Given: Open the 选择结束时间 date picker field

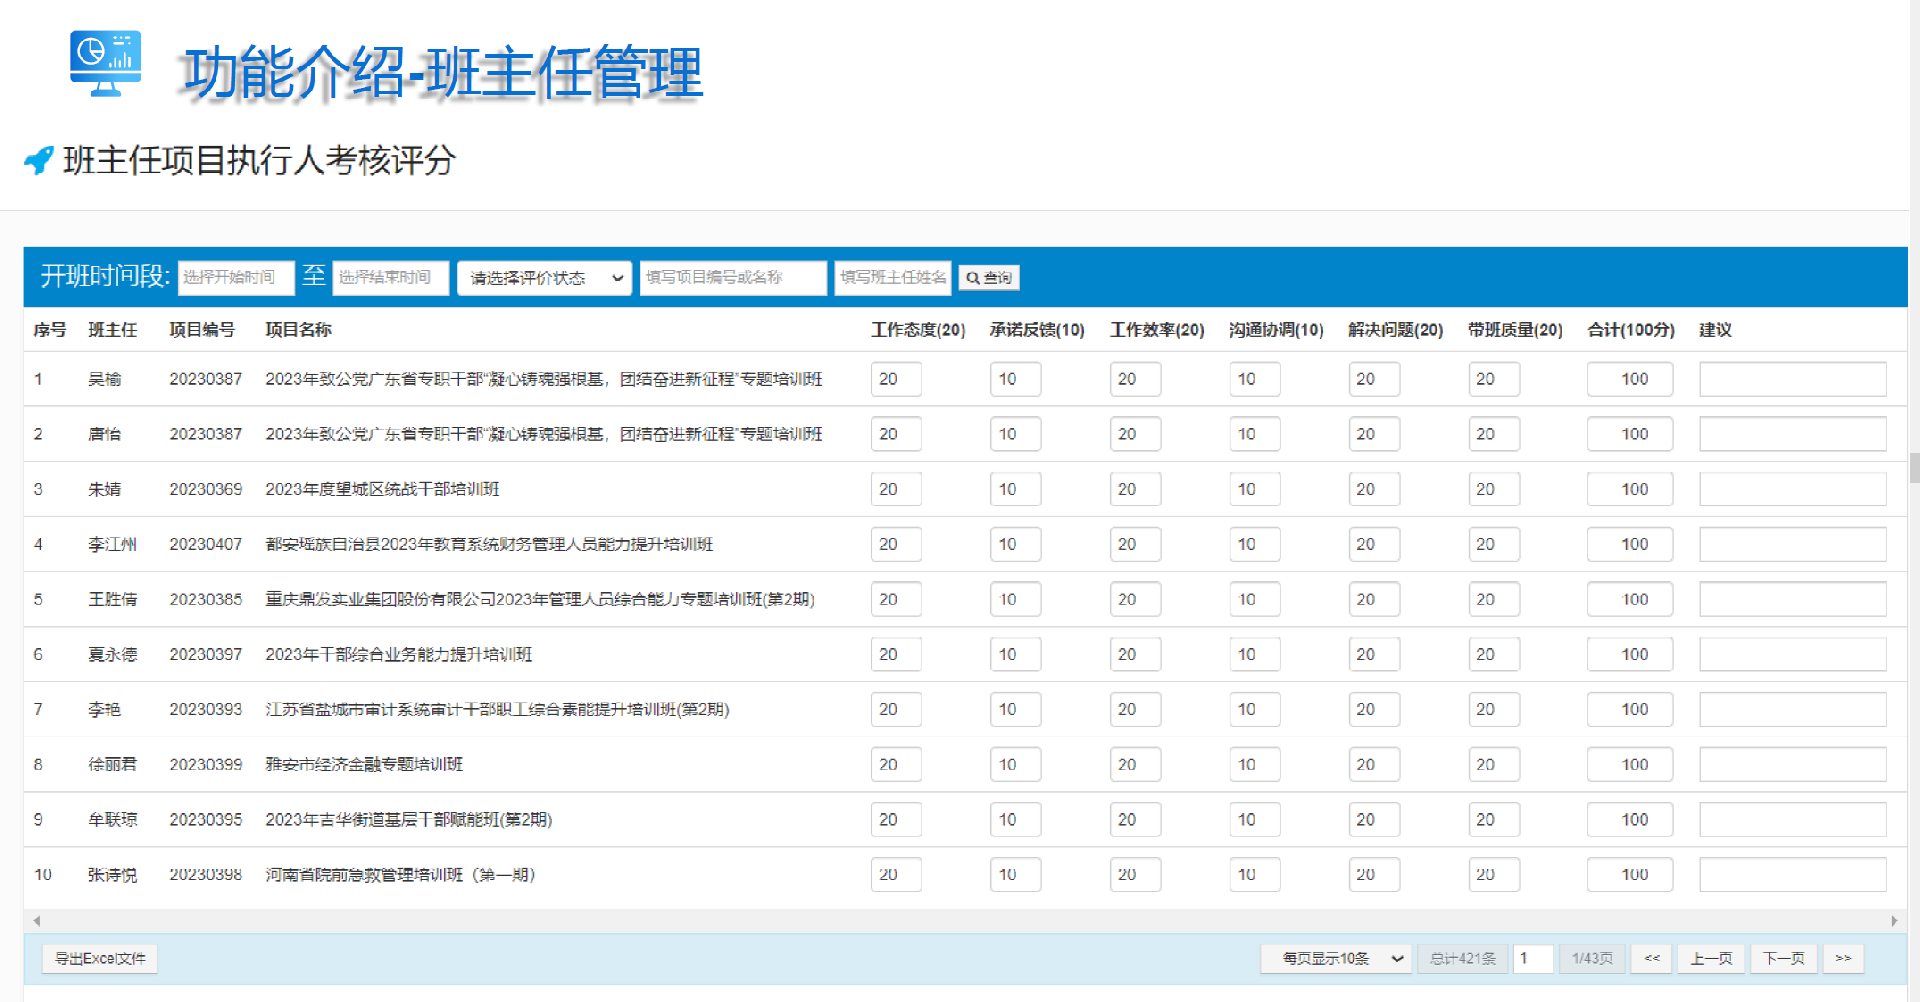Looking at the screenshot, I should pos(390,278).
